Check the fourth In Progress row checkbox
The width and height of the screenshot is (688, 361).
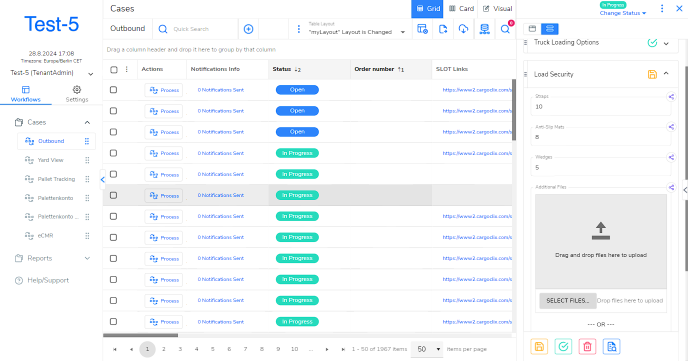(x=114, y=216)
